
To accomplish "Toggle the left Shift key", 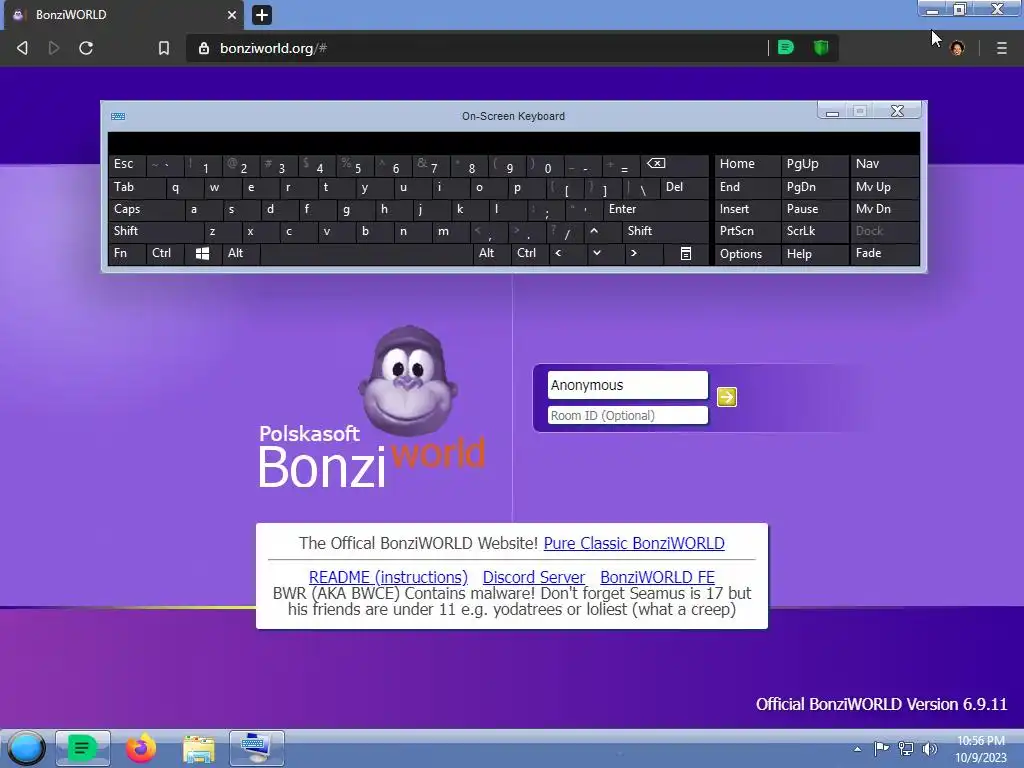I will tap(155, 231).
